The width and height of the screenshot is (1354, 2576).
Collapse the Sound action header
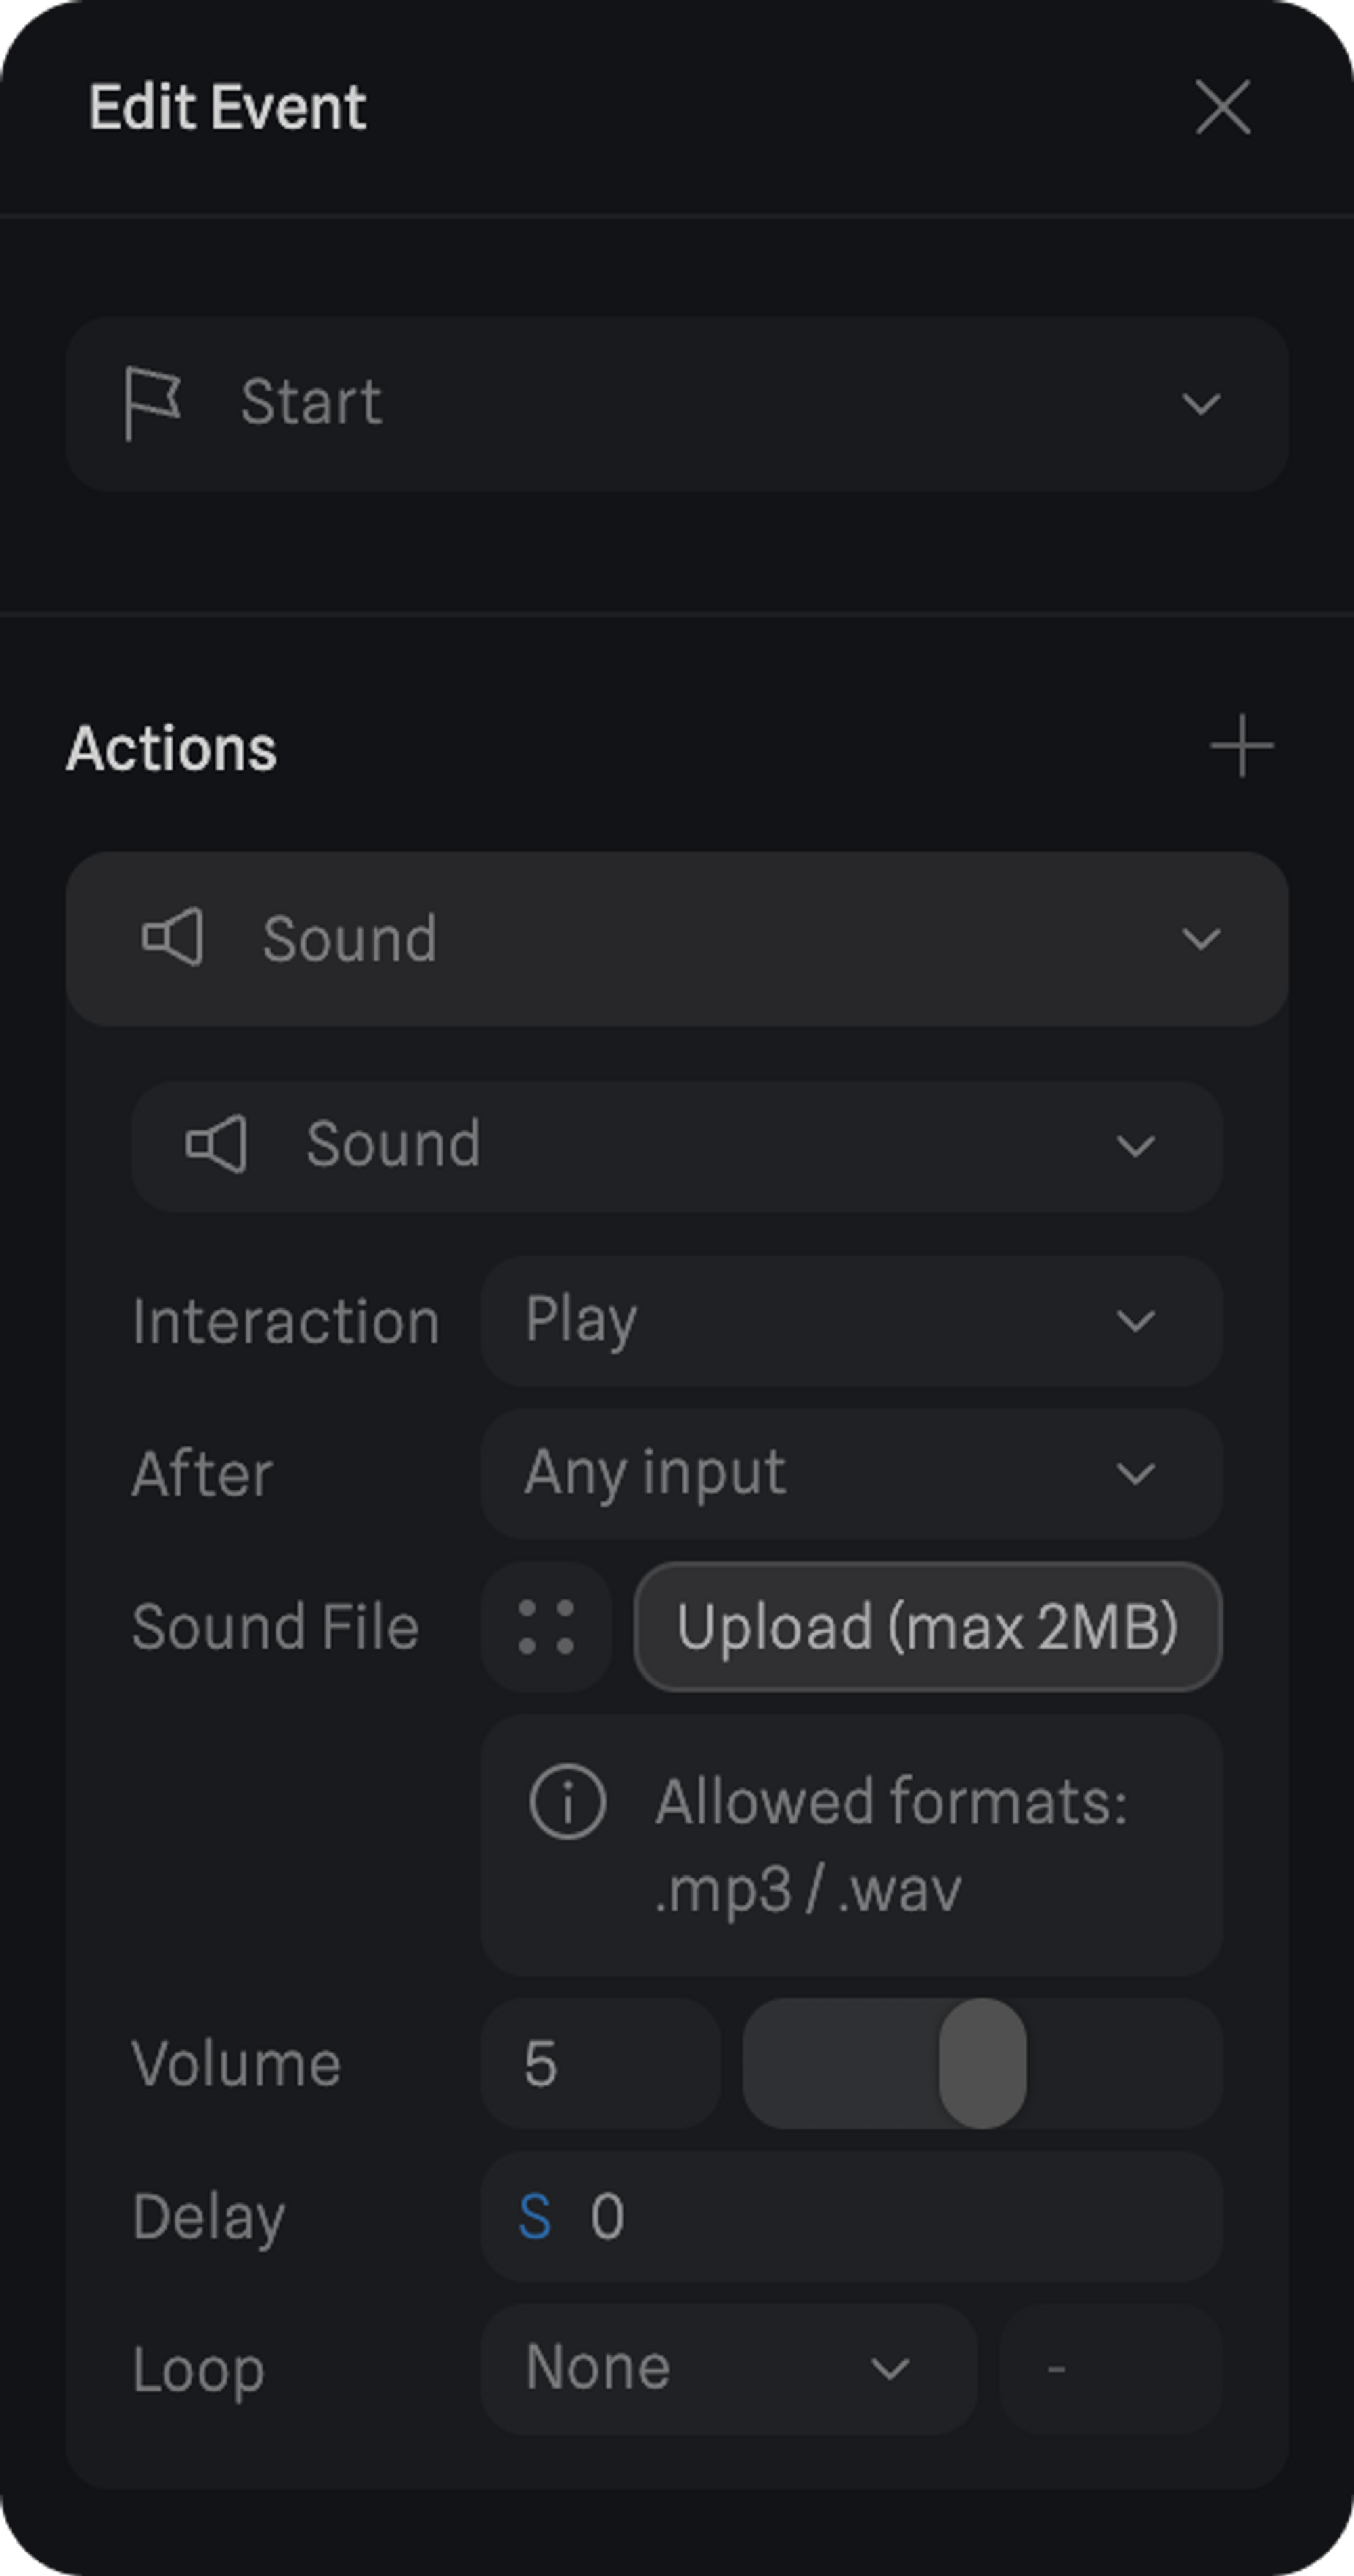[1200, 939]
